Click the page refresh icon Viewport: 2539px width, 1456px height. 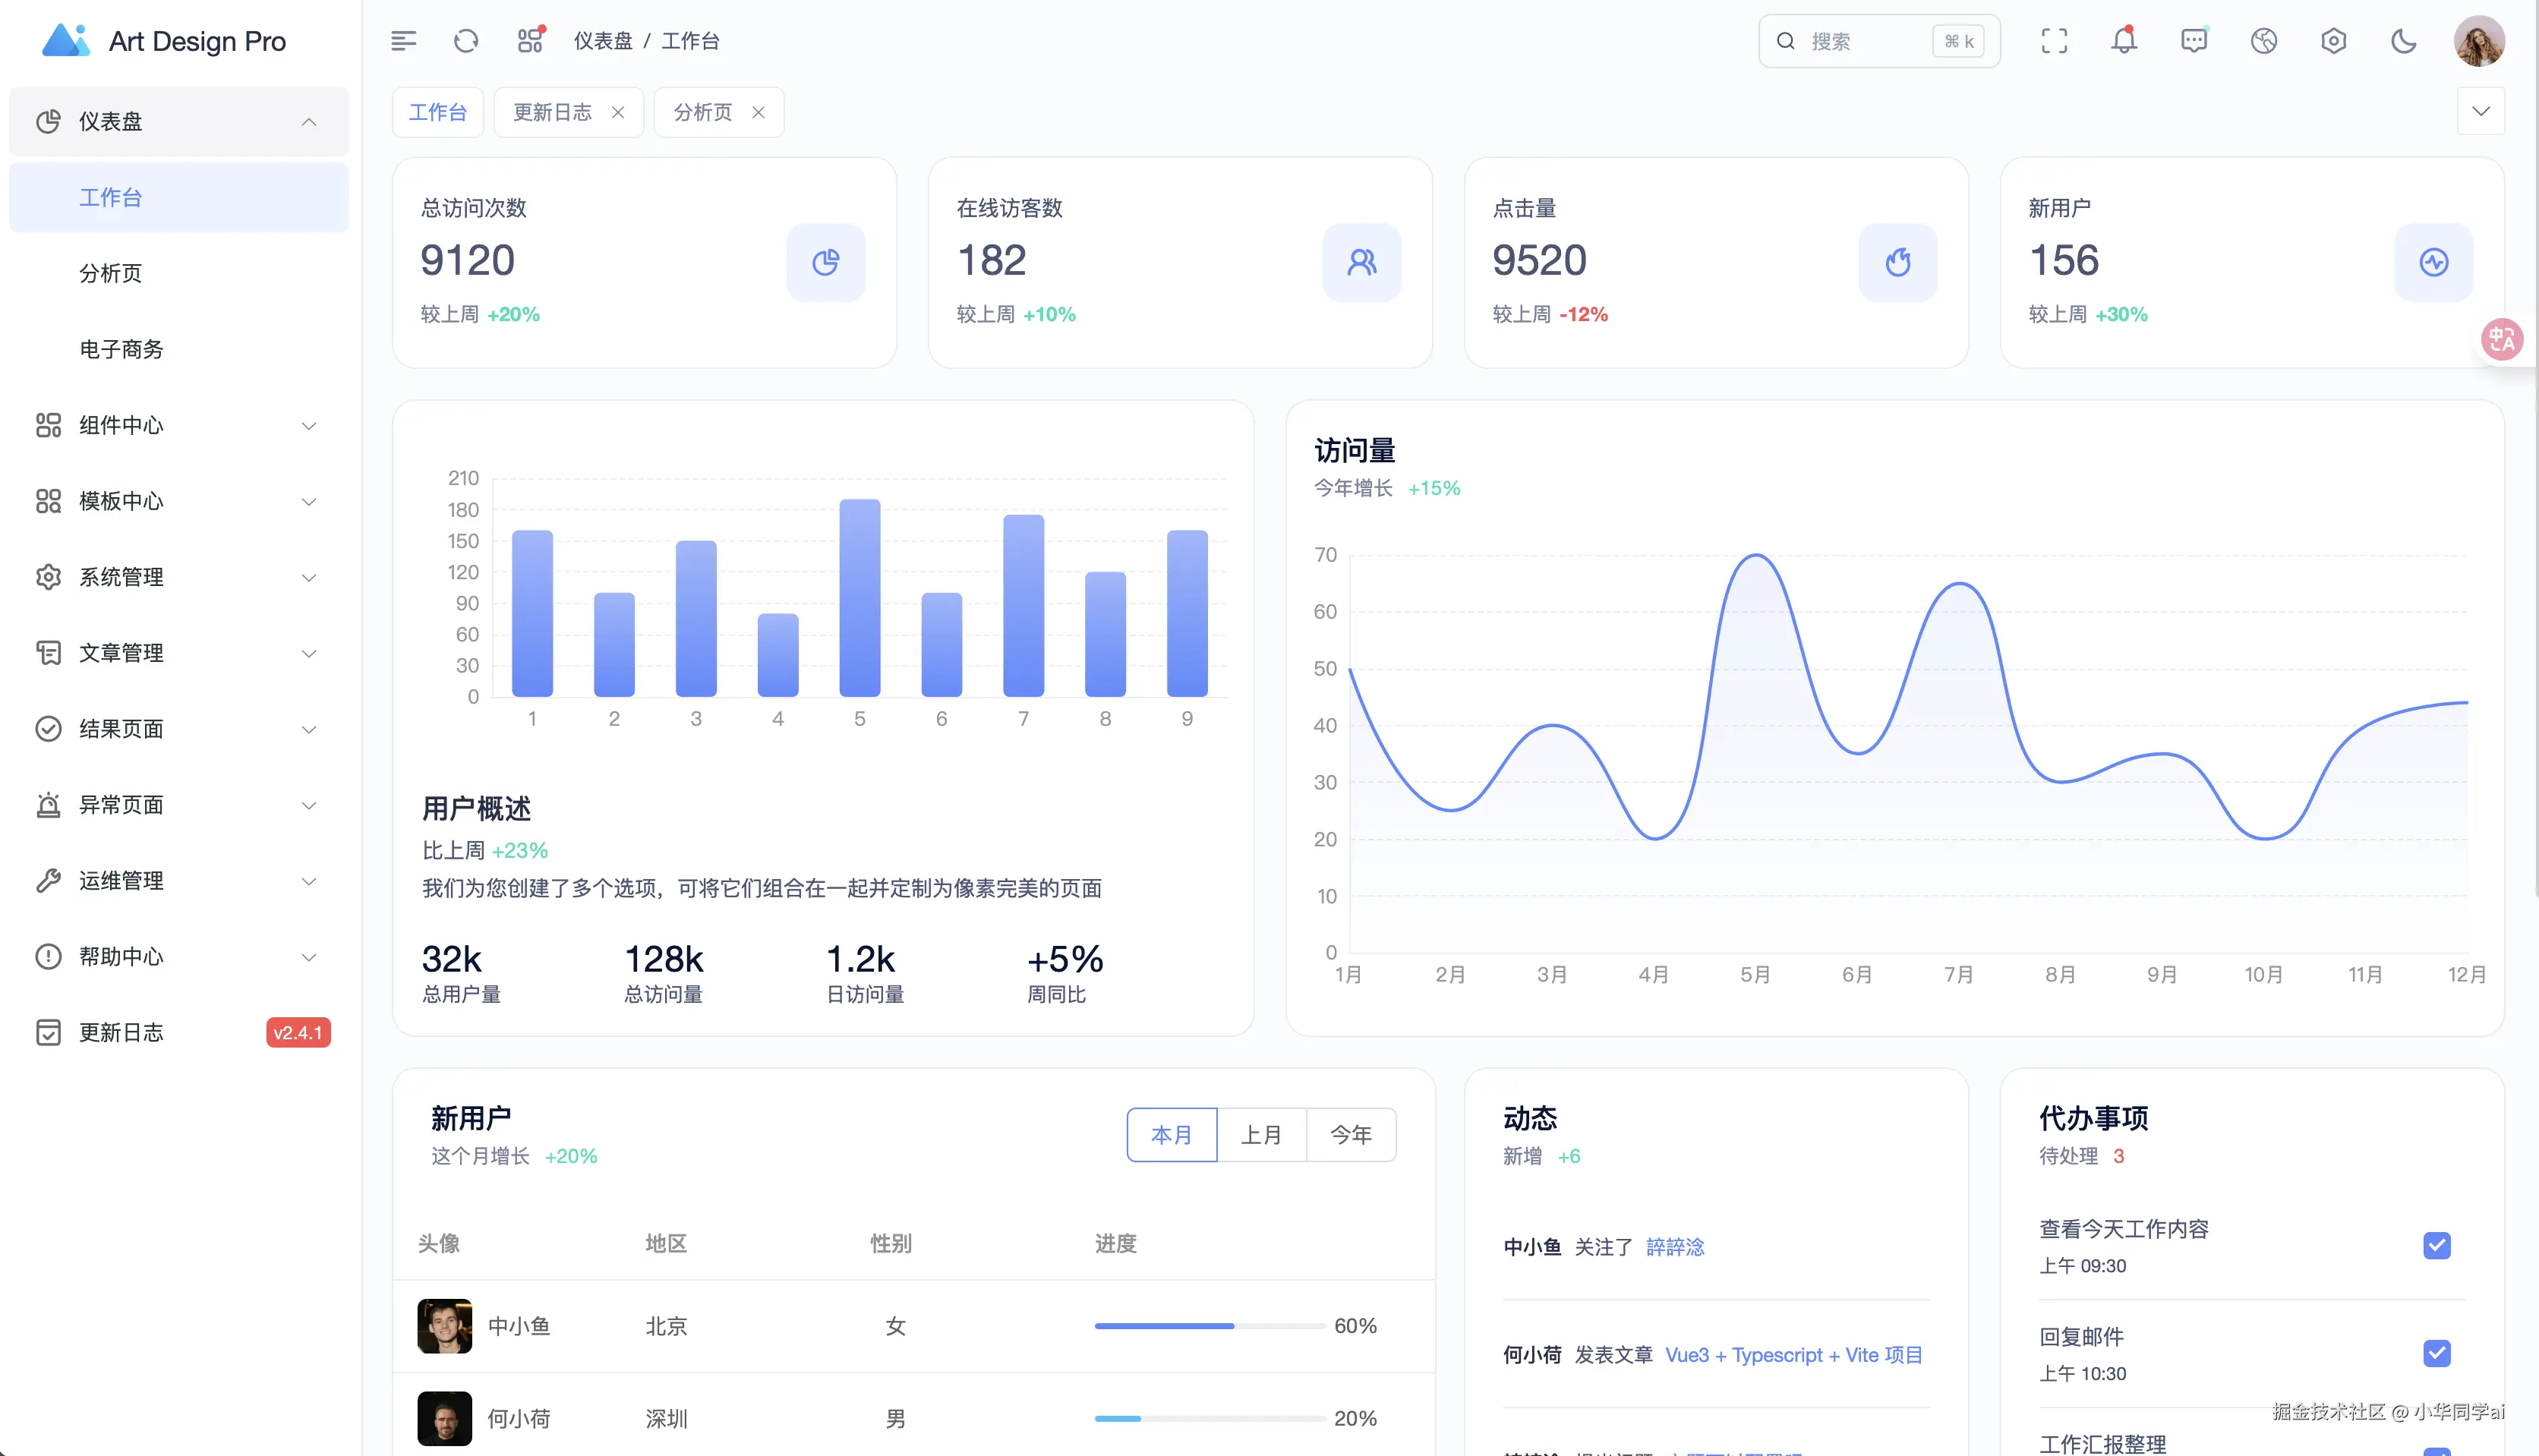pos(466,41)
